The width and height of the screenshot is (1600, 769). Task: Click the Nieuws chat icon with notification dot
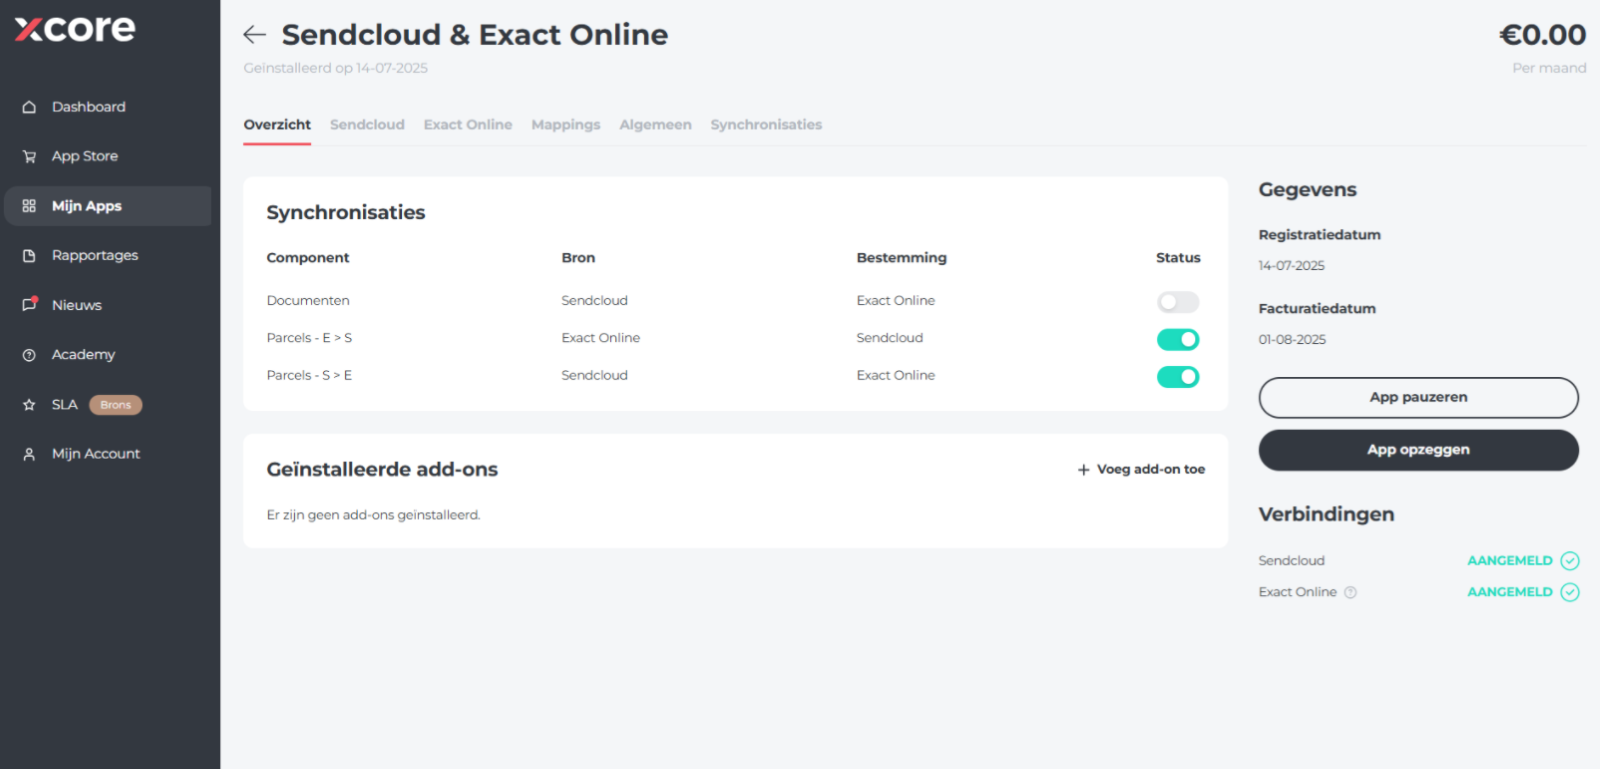click(x=30, y=304)
